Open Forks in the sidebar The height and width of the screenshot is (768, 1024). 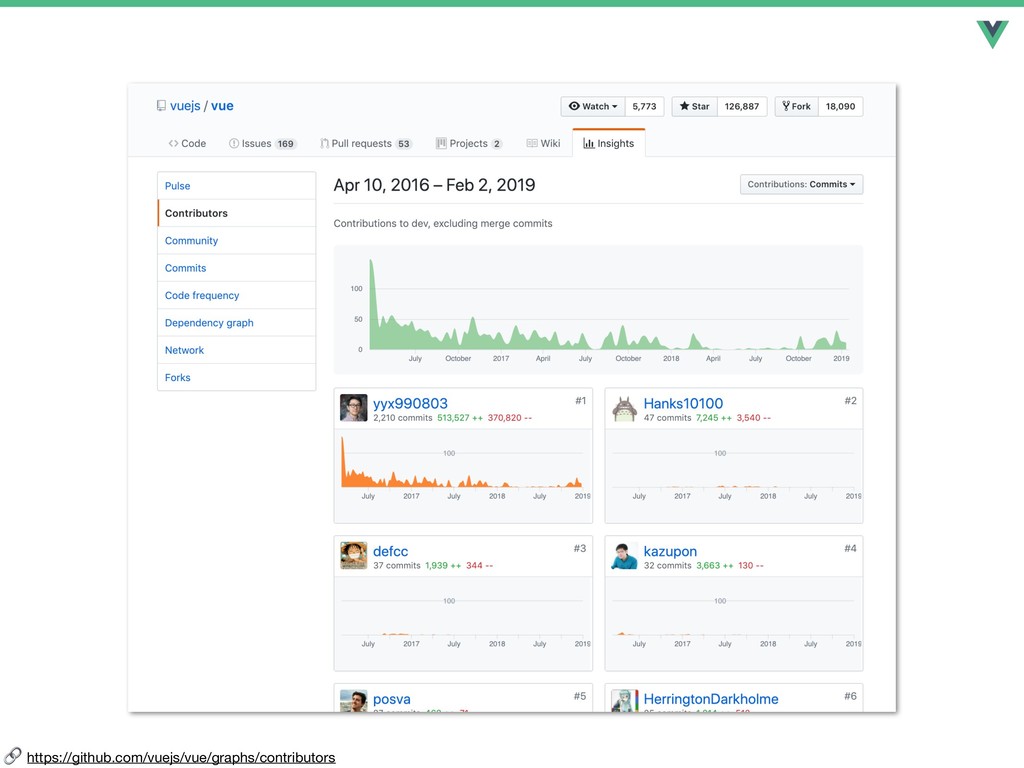pos(236,377)
